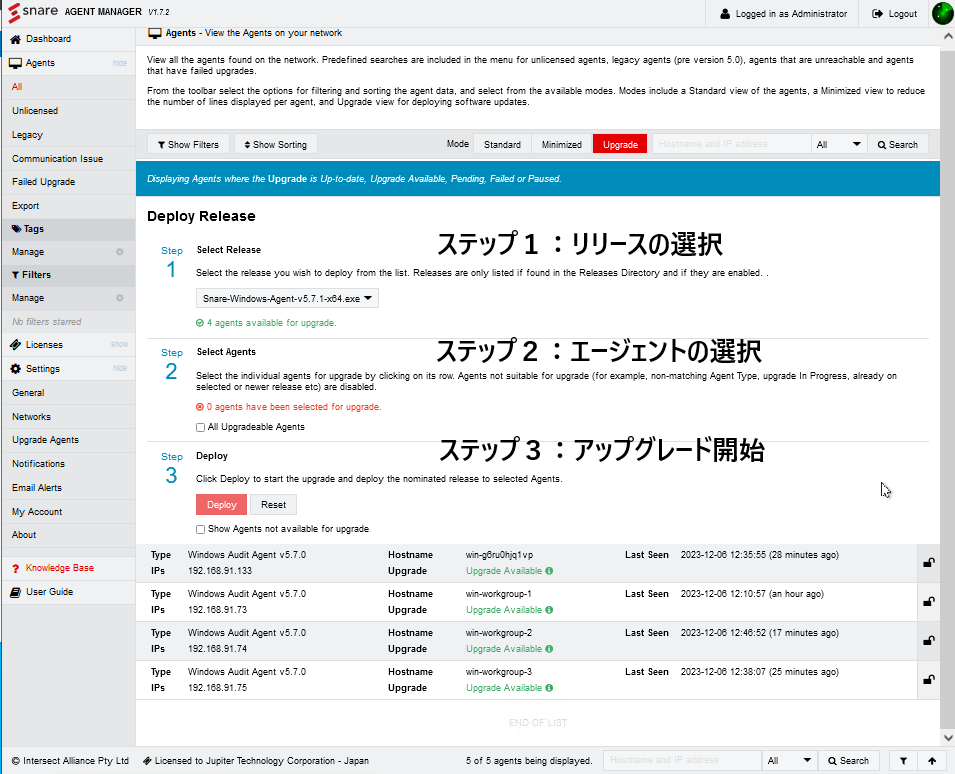Click the info icon beside 192.168.91.133 Upgrade Available
The image size is (955, 774).
pyautogui.click(x=549, y=571)
